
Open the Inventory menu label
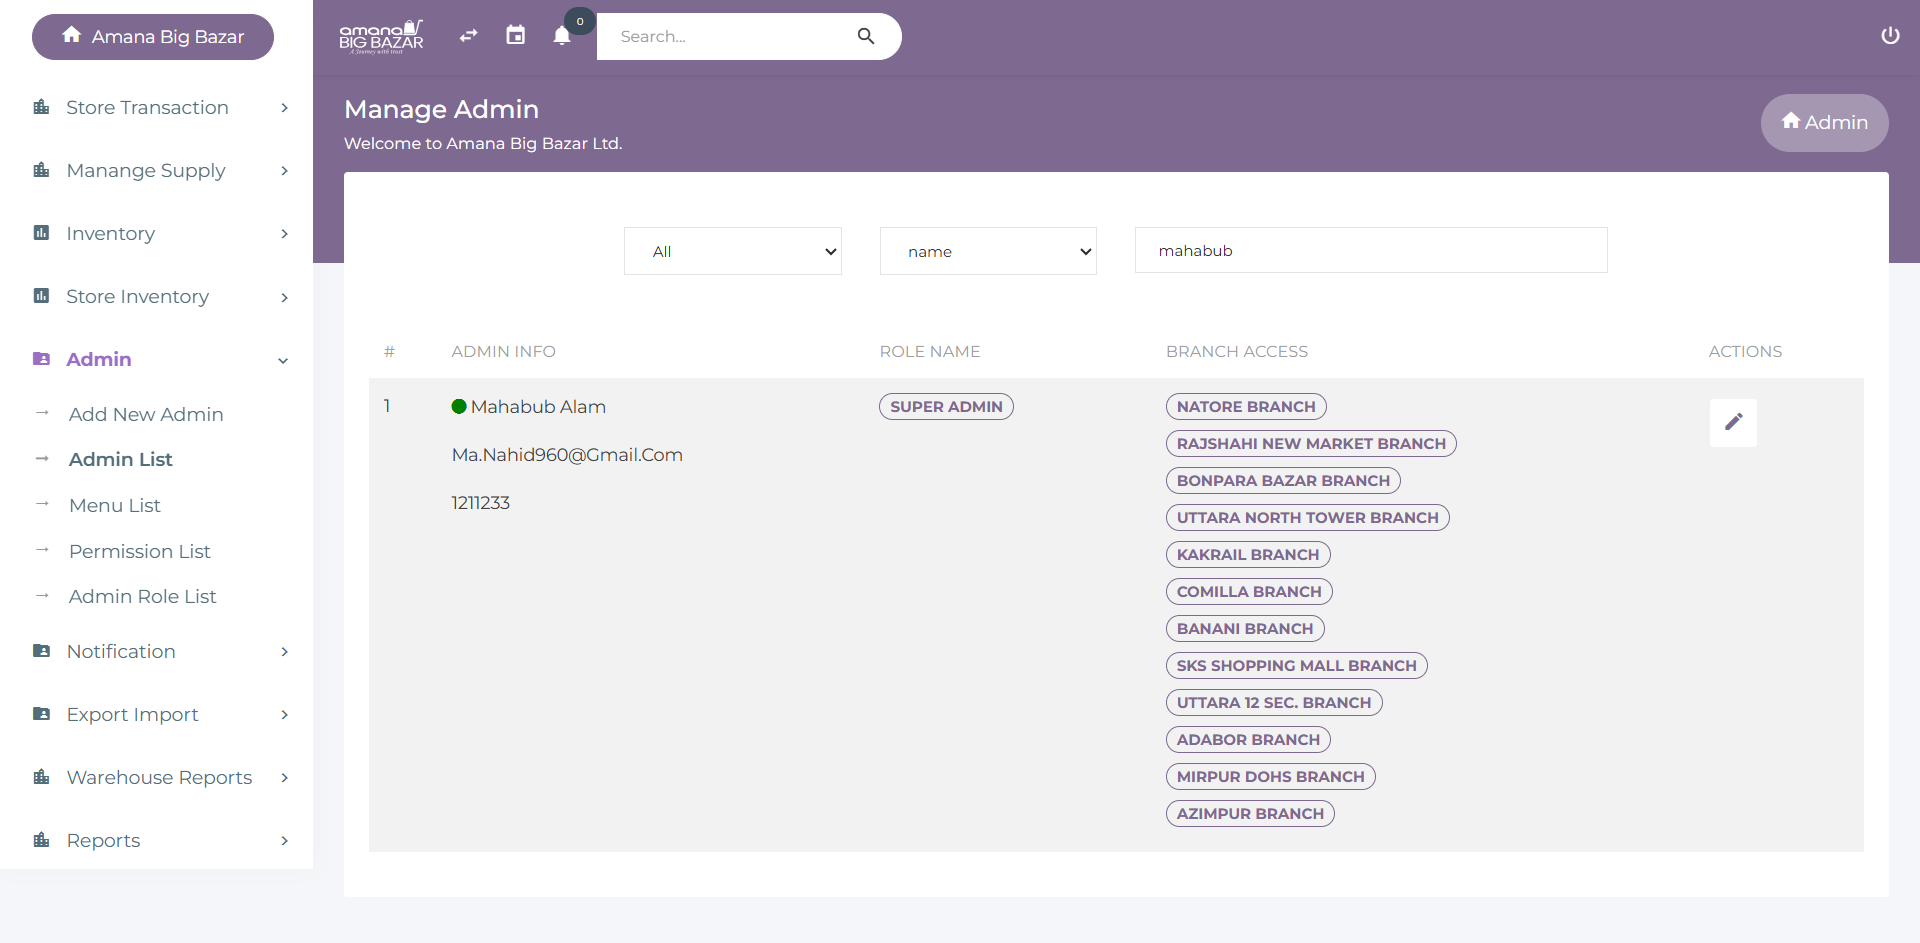click(x=110, y=233)
